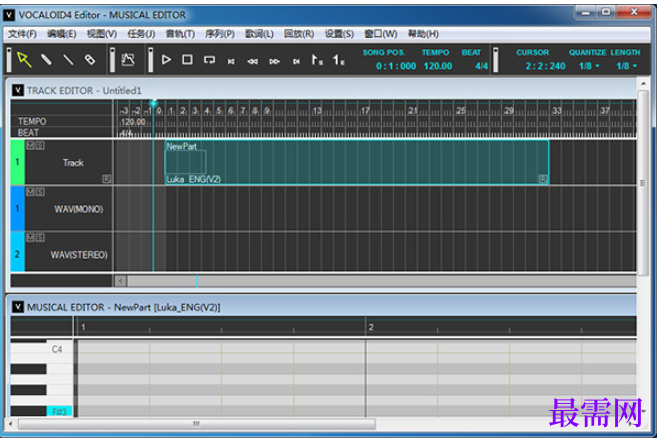The image size is (661, 444).
Task: Rewind the song position
Action: tap(253, 62)
